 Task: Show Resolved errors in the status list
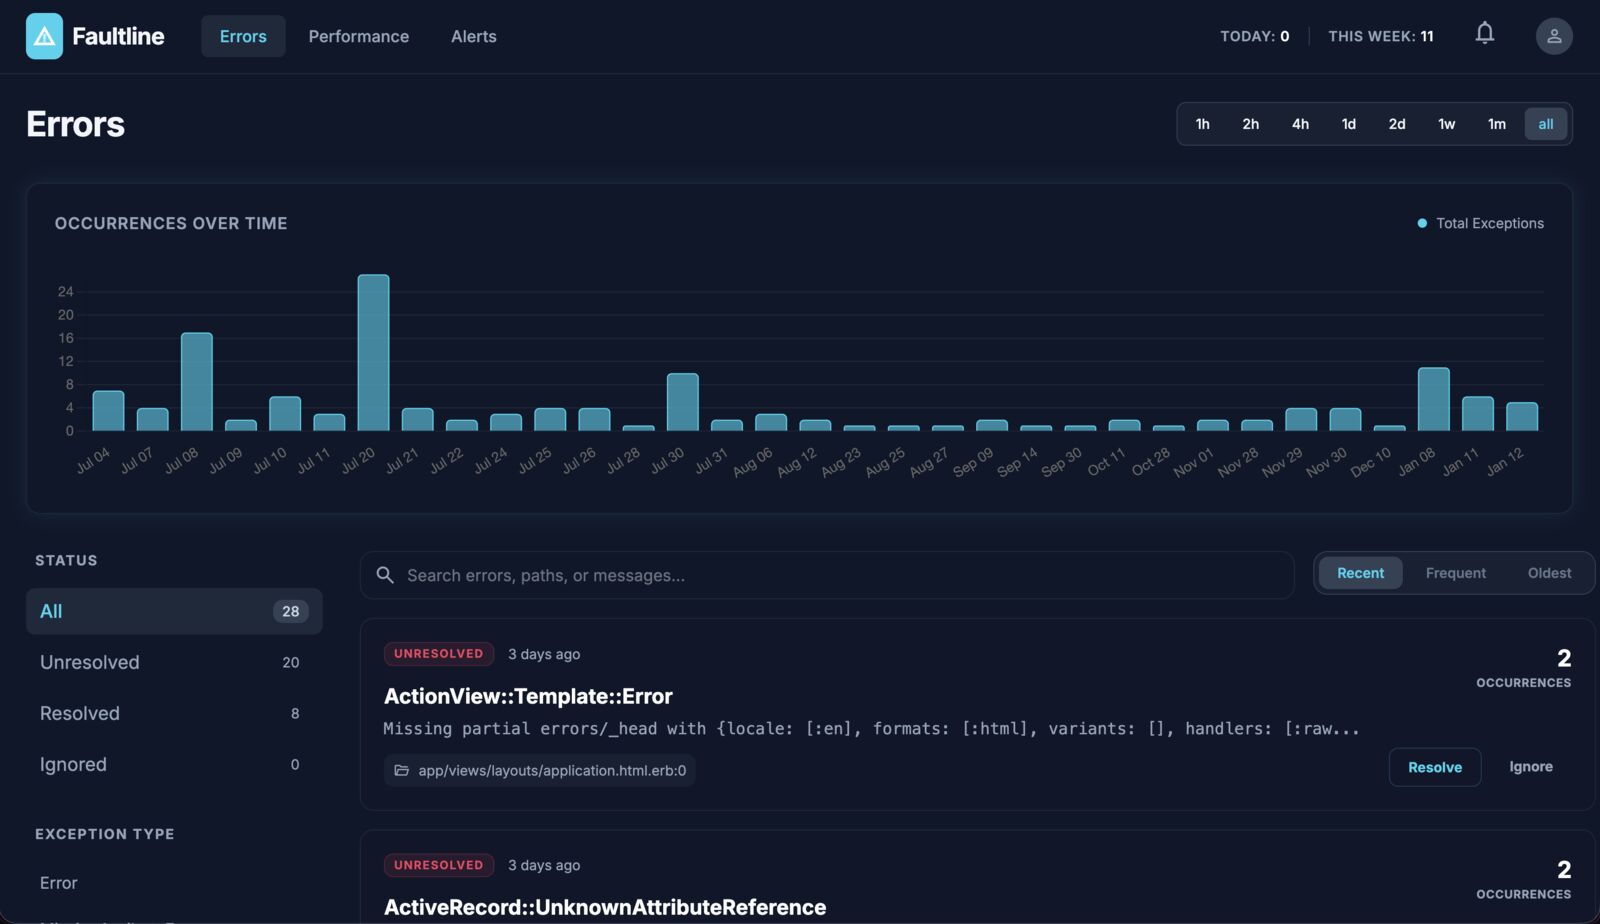[79, 713]
